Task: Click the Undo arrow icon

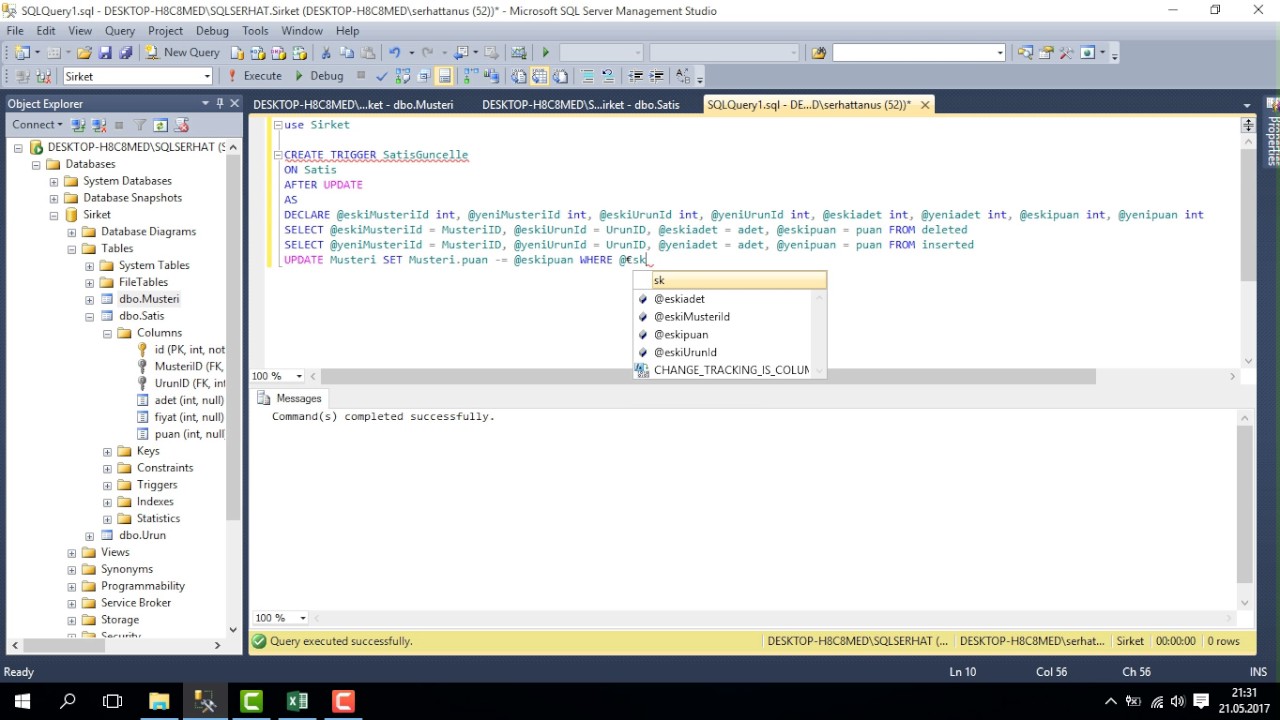Action: (394, 52)
